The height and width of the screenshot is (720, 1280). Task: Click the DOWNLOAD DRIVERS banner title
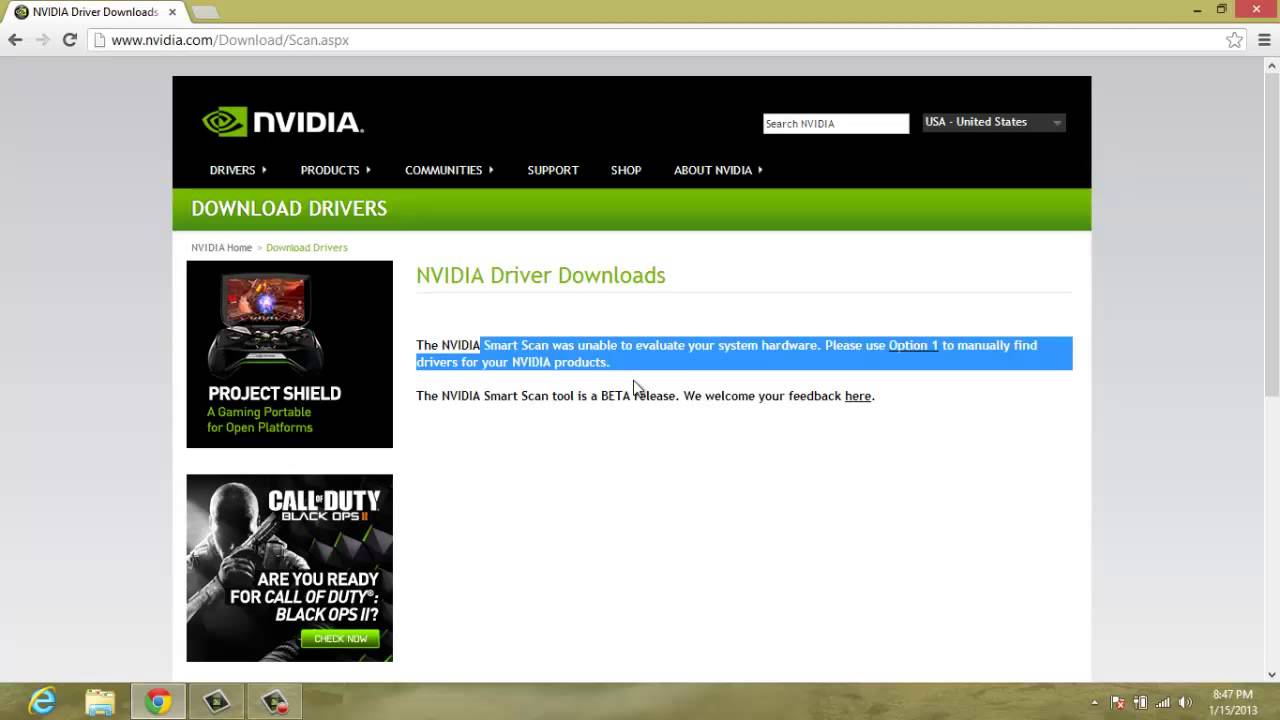coord(289,208)
